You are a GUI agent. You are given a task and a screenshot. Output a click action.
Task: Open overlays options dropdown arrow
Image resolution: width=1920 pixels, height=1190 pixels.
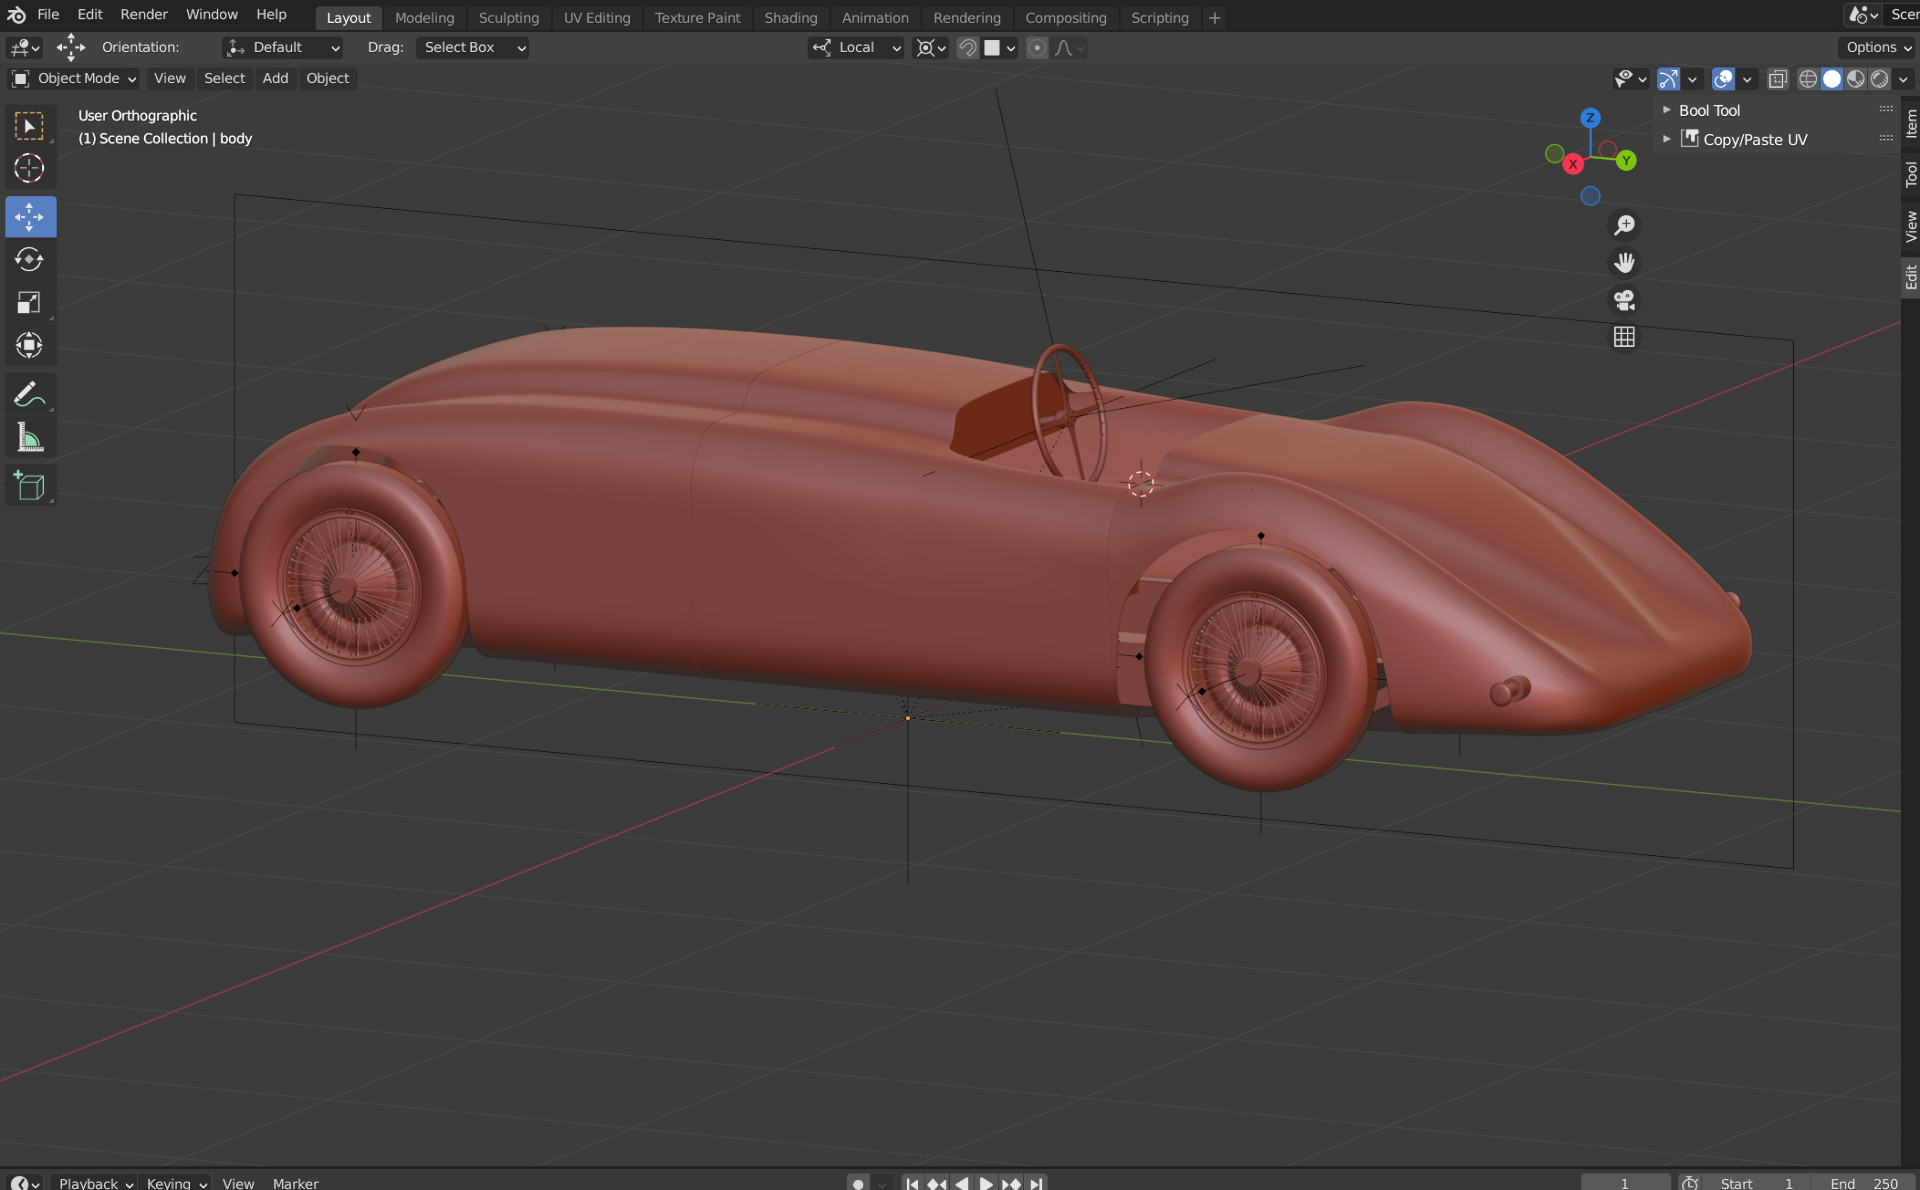1747,79
